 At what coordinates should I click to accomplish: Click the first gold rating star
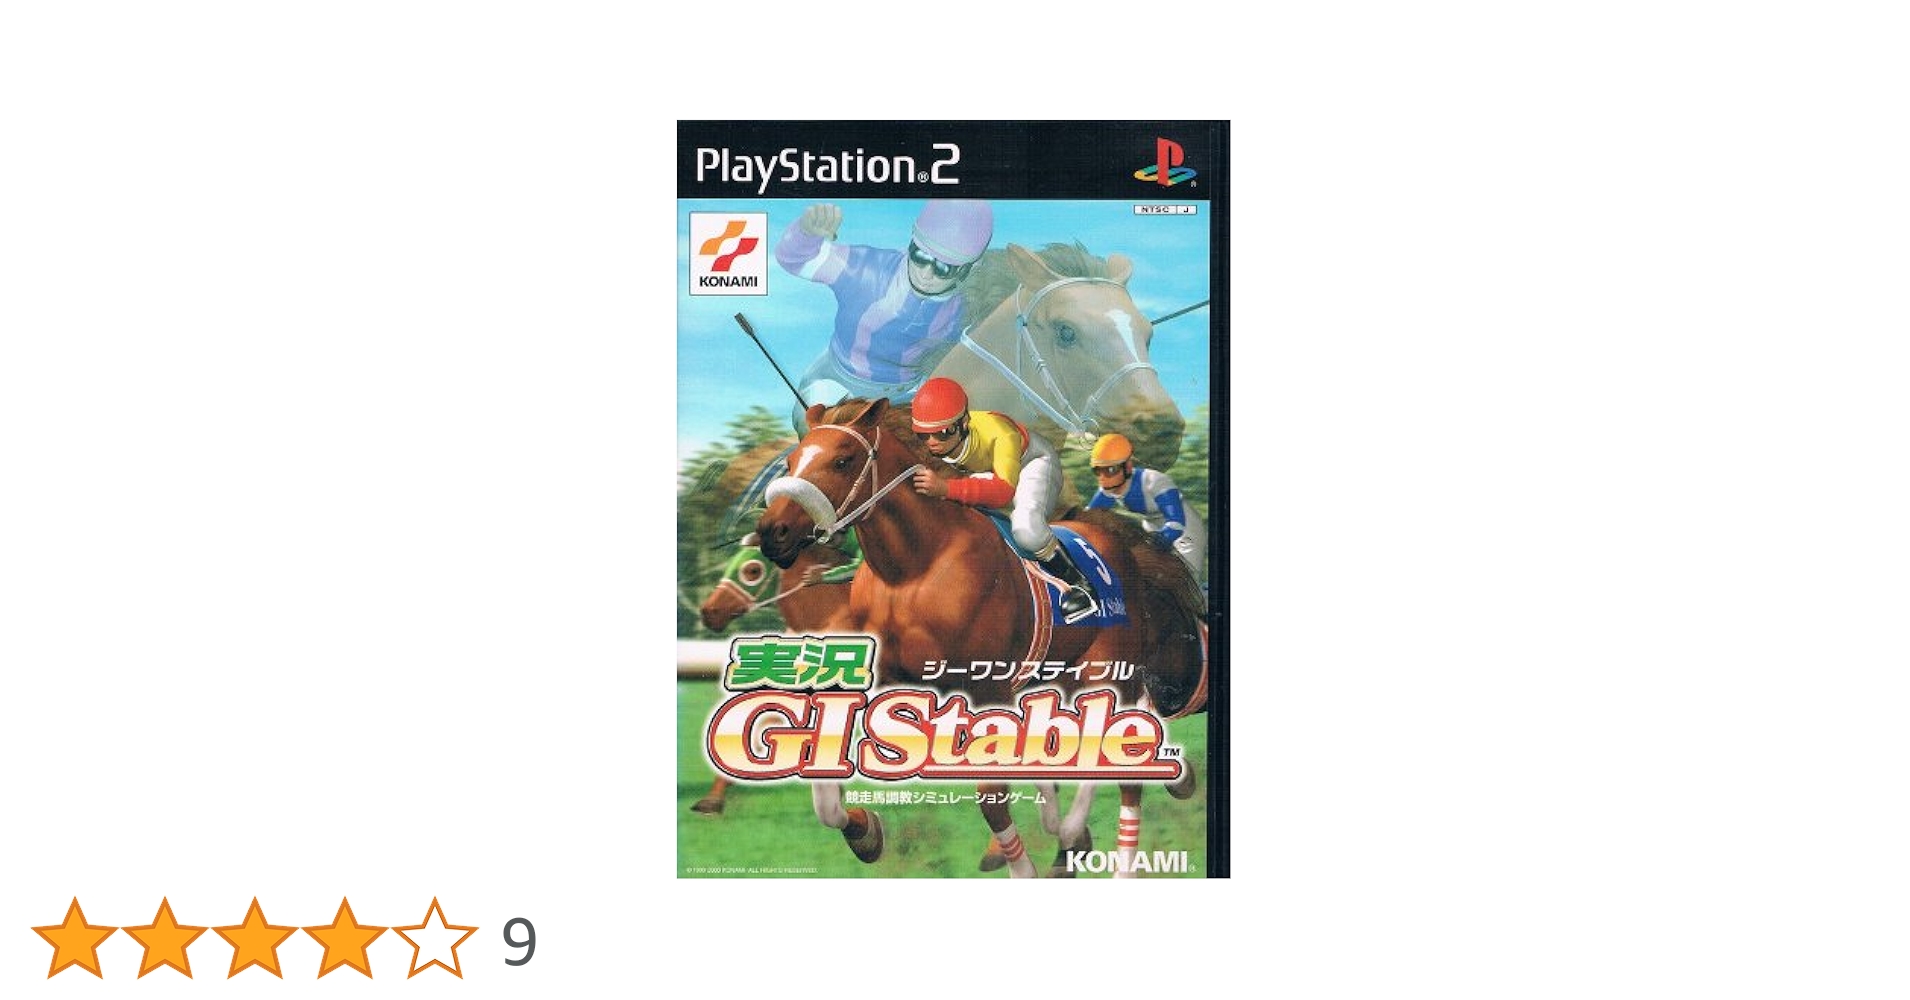tap(75, 938)
